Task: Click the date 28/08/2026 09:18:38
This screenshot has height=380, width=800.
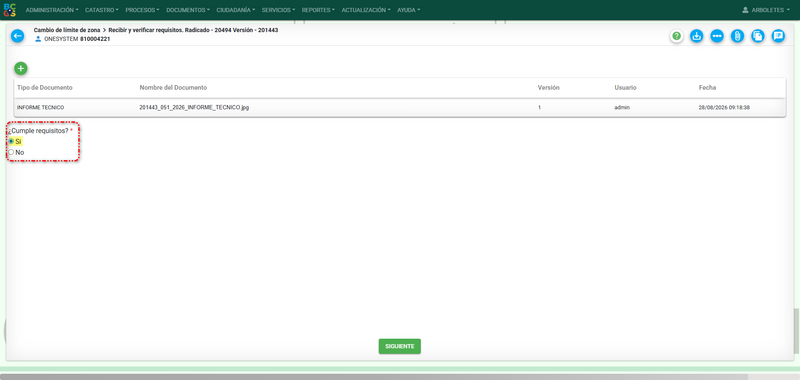Action: [724, 108]
